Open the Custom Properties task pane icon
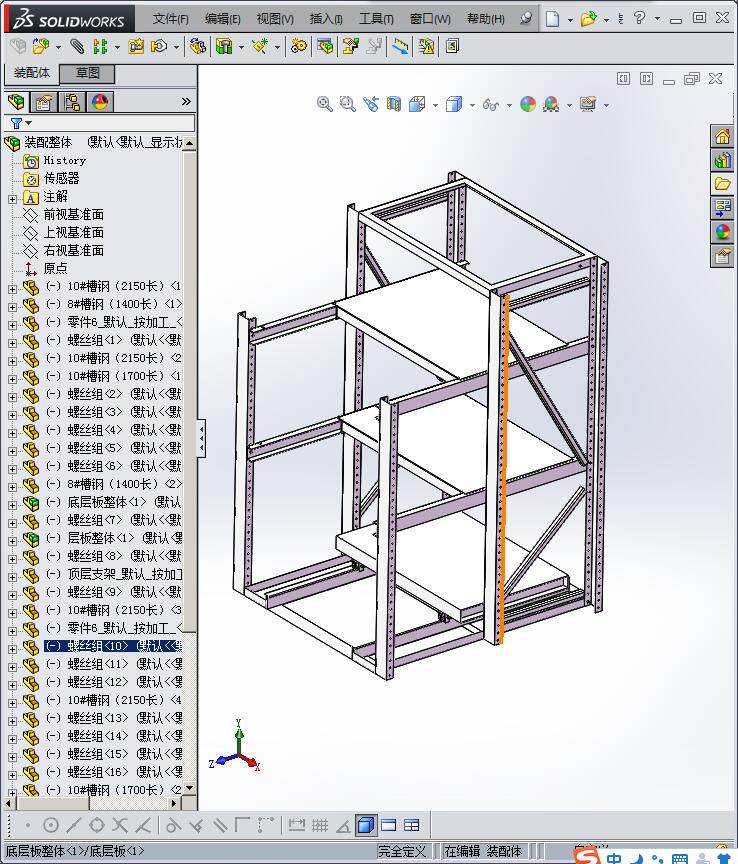The width and height of the screenshot is (738, 864). pyautogui.click(x=722, y=256)
